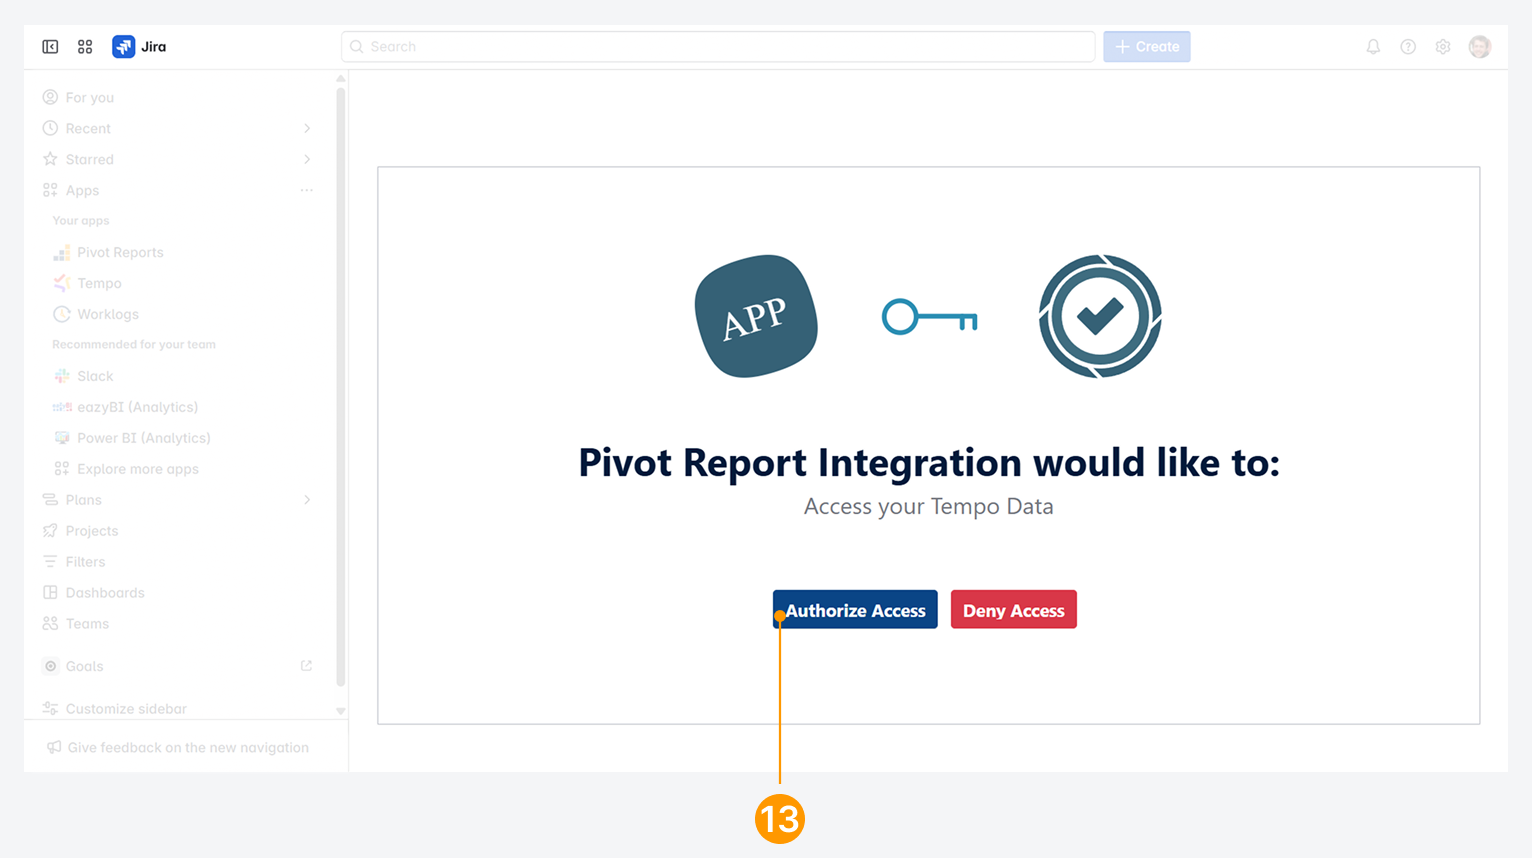Screen dimensions: 1532x858
Task: Open the help question mark icon
Action: coord(1408,47)
